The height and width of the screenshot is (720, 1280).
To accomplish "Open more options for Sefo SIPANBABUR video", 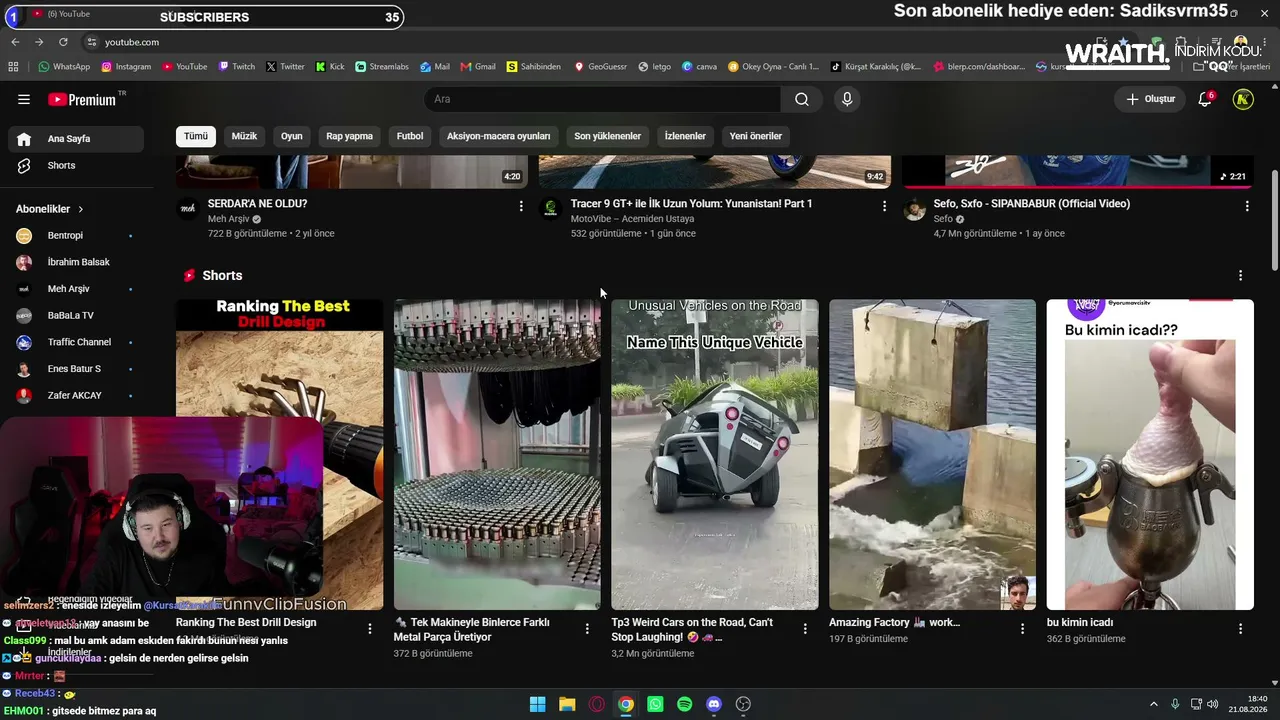I will 1247,206.
